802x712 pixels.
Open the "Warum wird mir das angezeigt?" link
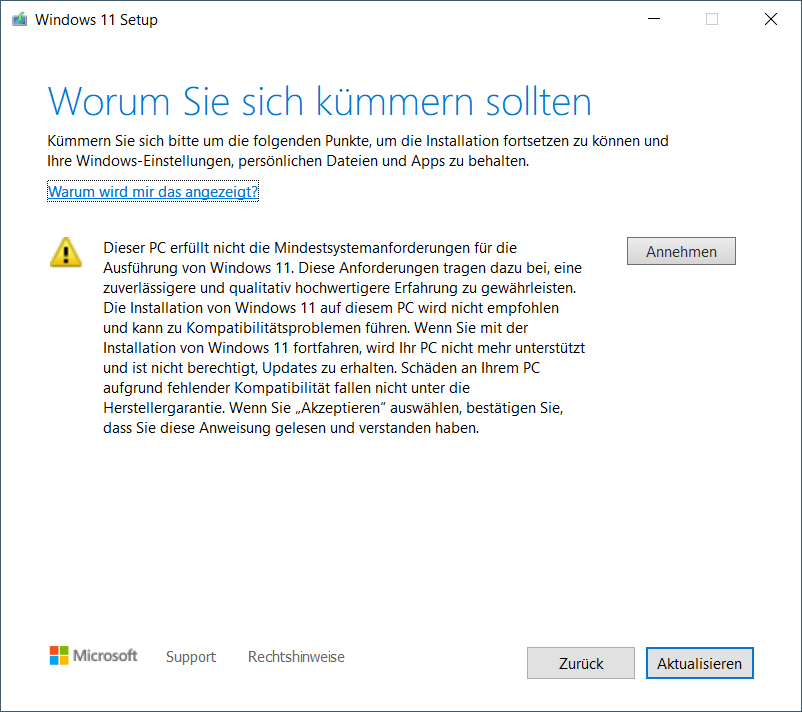point(153,191)
